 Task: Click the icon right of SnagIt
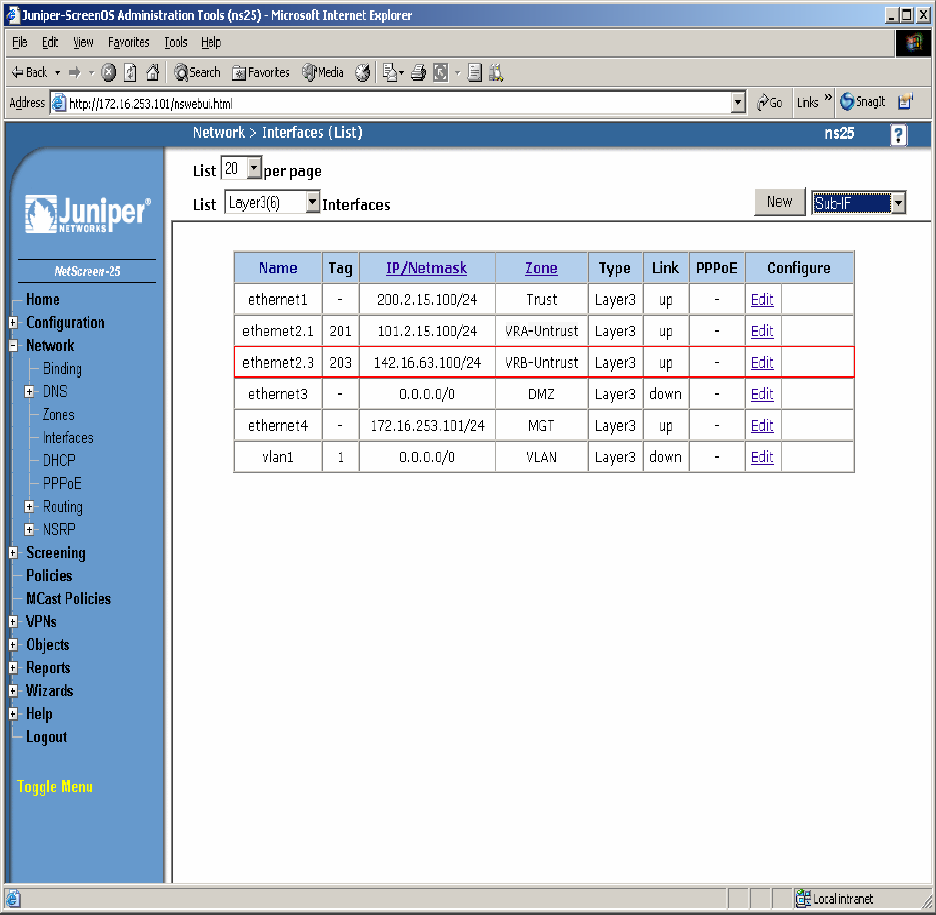click(906, 102)
